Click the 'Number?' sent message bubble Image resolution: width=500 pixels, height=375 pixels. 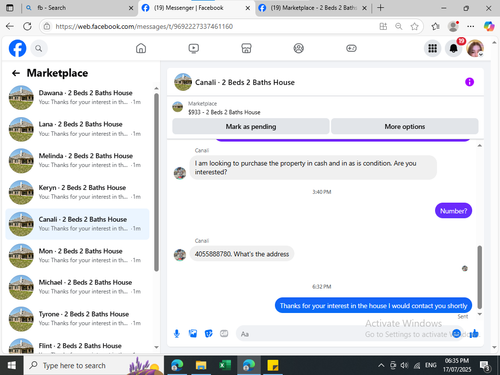(453, 211)
